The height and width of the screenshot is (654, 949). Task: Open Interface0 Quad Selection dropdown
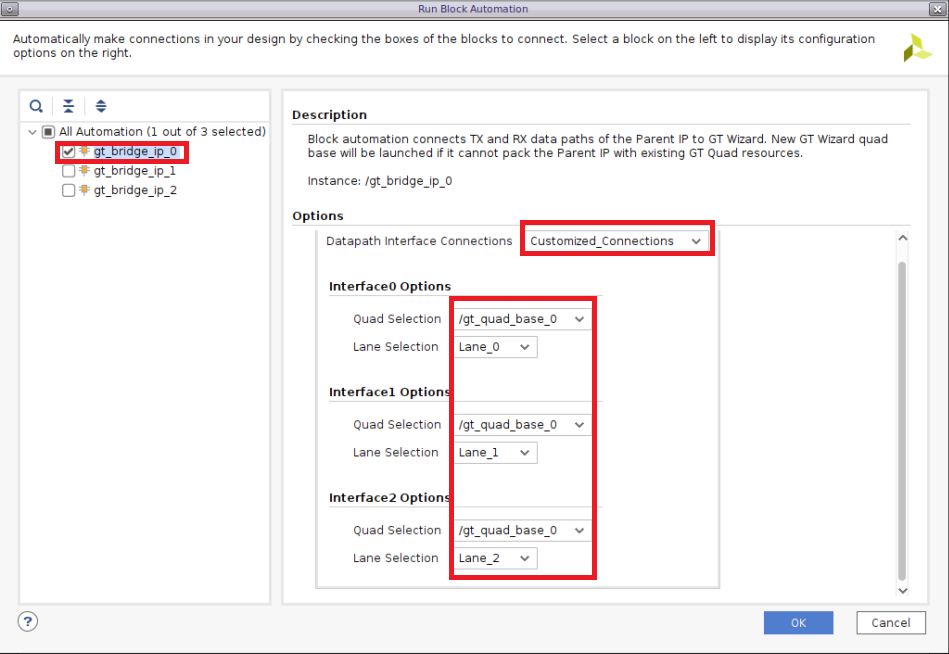(x=521, y=319)
